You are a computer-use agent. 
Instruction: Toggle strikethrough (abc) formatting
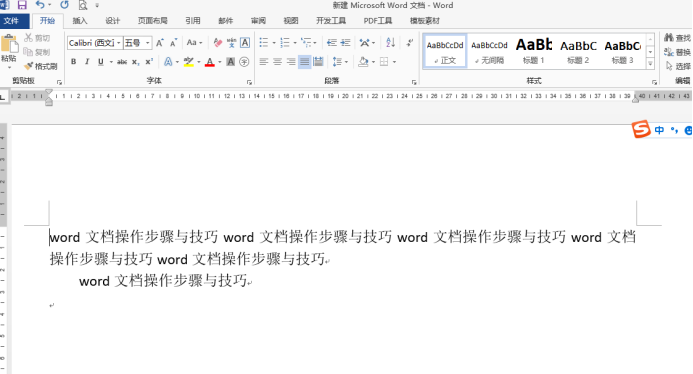point(122,62)
